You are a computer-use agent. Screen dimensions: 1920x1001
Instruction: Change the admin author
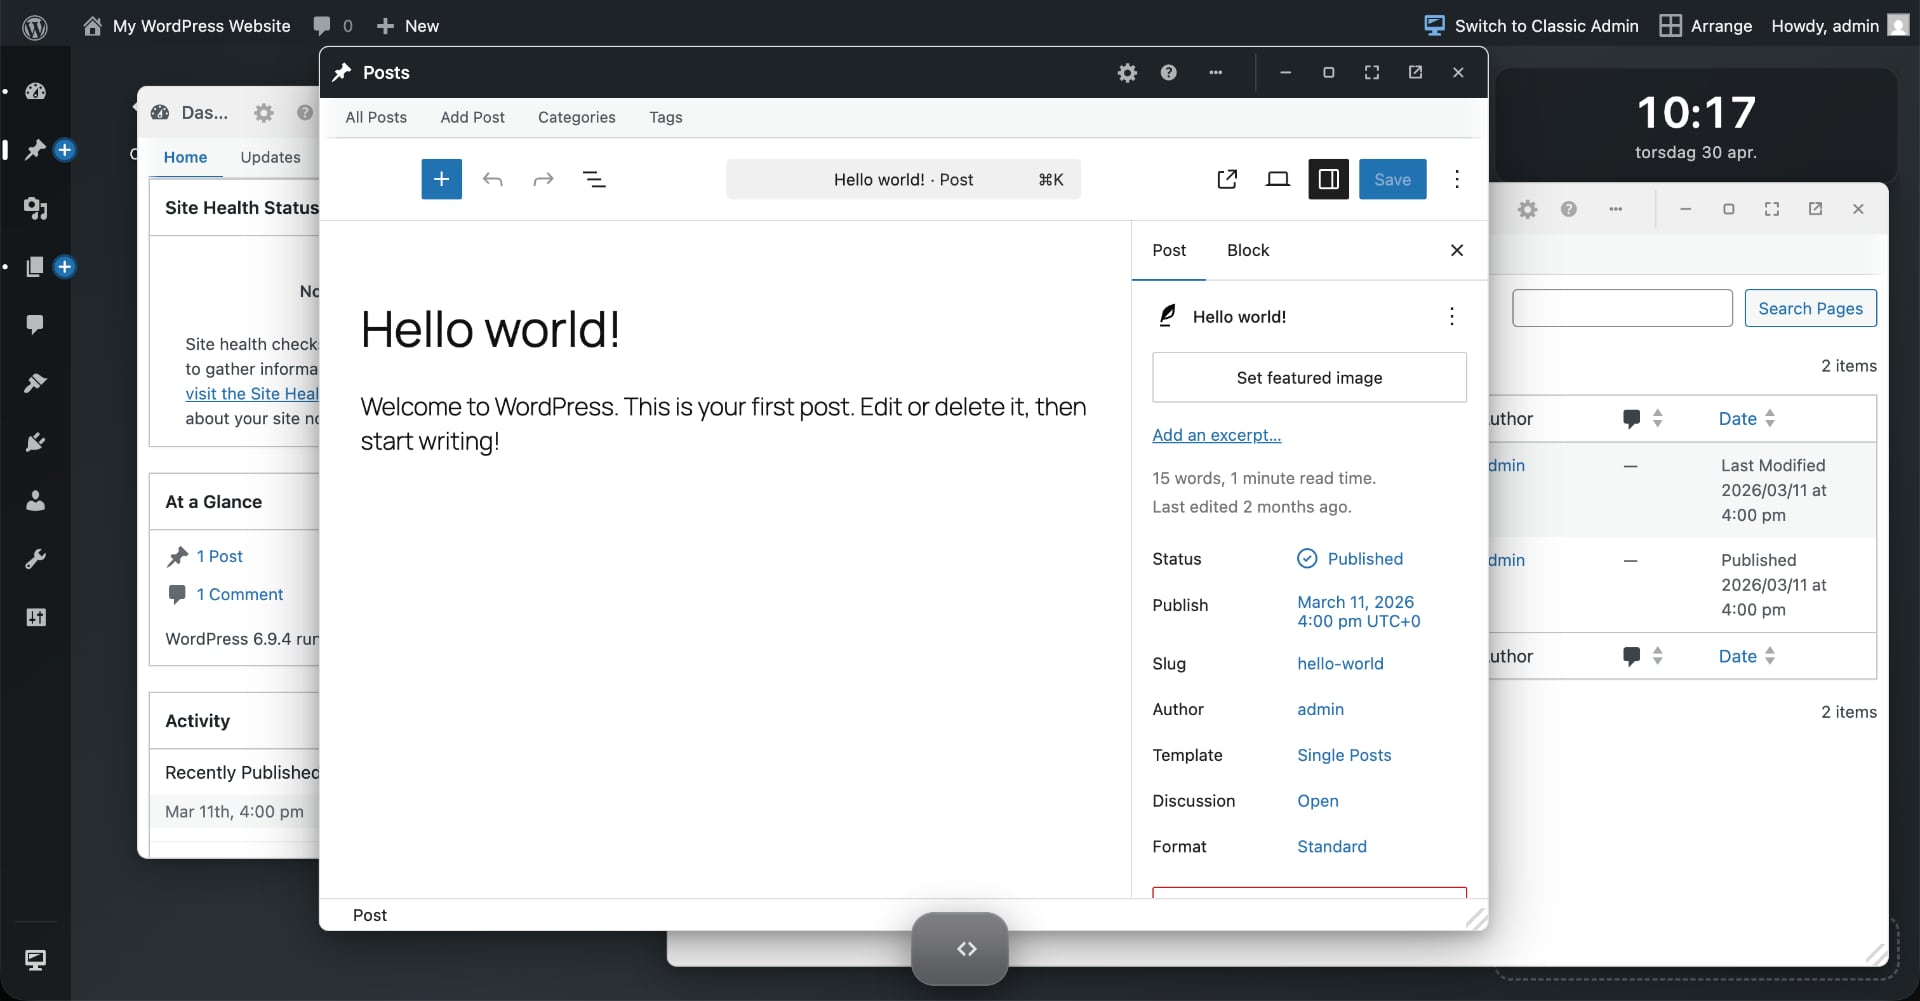click(x=1320, y=709)
